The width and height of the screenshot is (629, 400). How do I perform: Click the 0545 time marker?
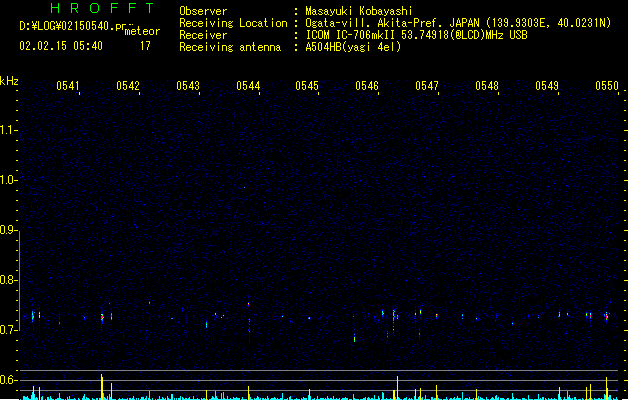[307, 86]
